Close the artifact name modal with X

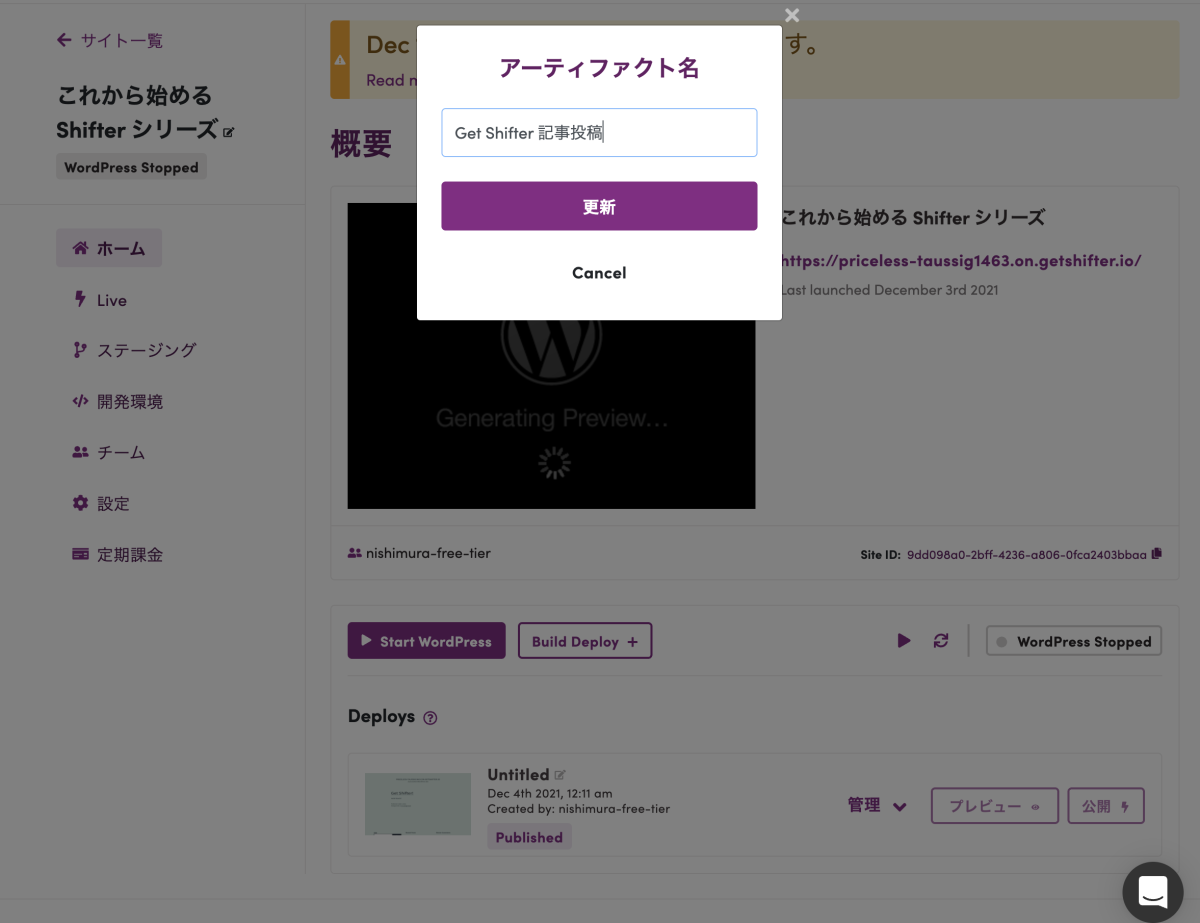(x=792, y=15)
